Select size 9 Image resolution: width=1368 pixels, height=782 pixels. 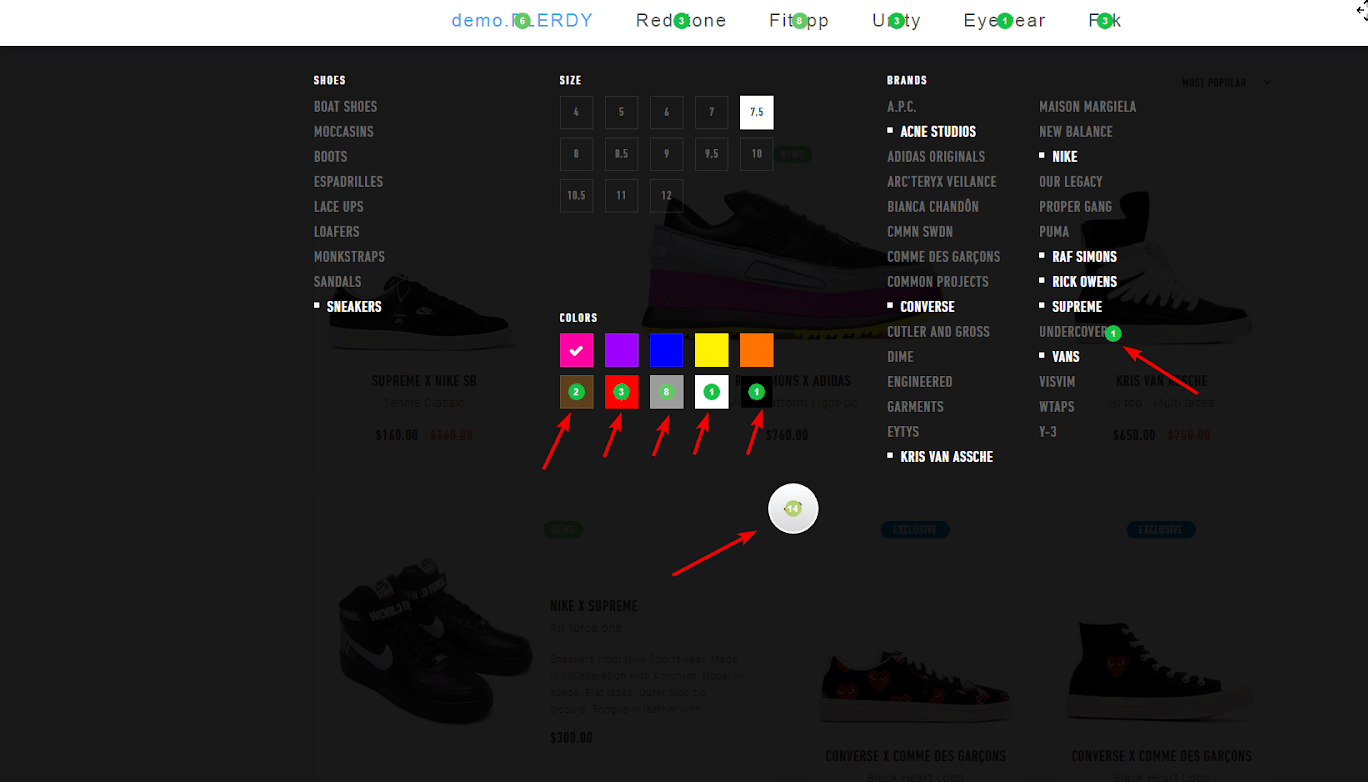tap(667, 155)
